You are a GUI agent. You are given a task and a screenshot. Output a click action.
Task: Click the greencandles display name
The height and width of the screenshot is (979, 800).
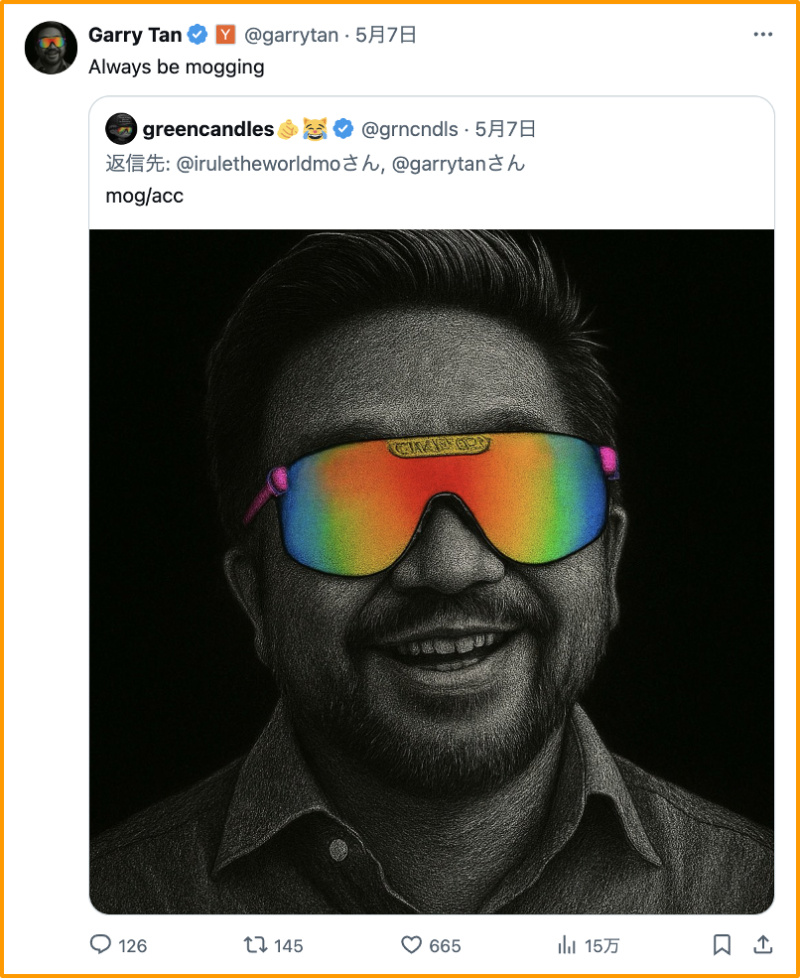(x=208, y=129)
